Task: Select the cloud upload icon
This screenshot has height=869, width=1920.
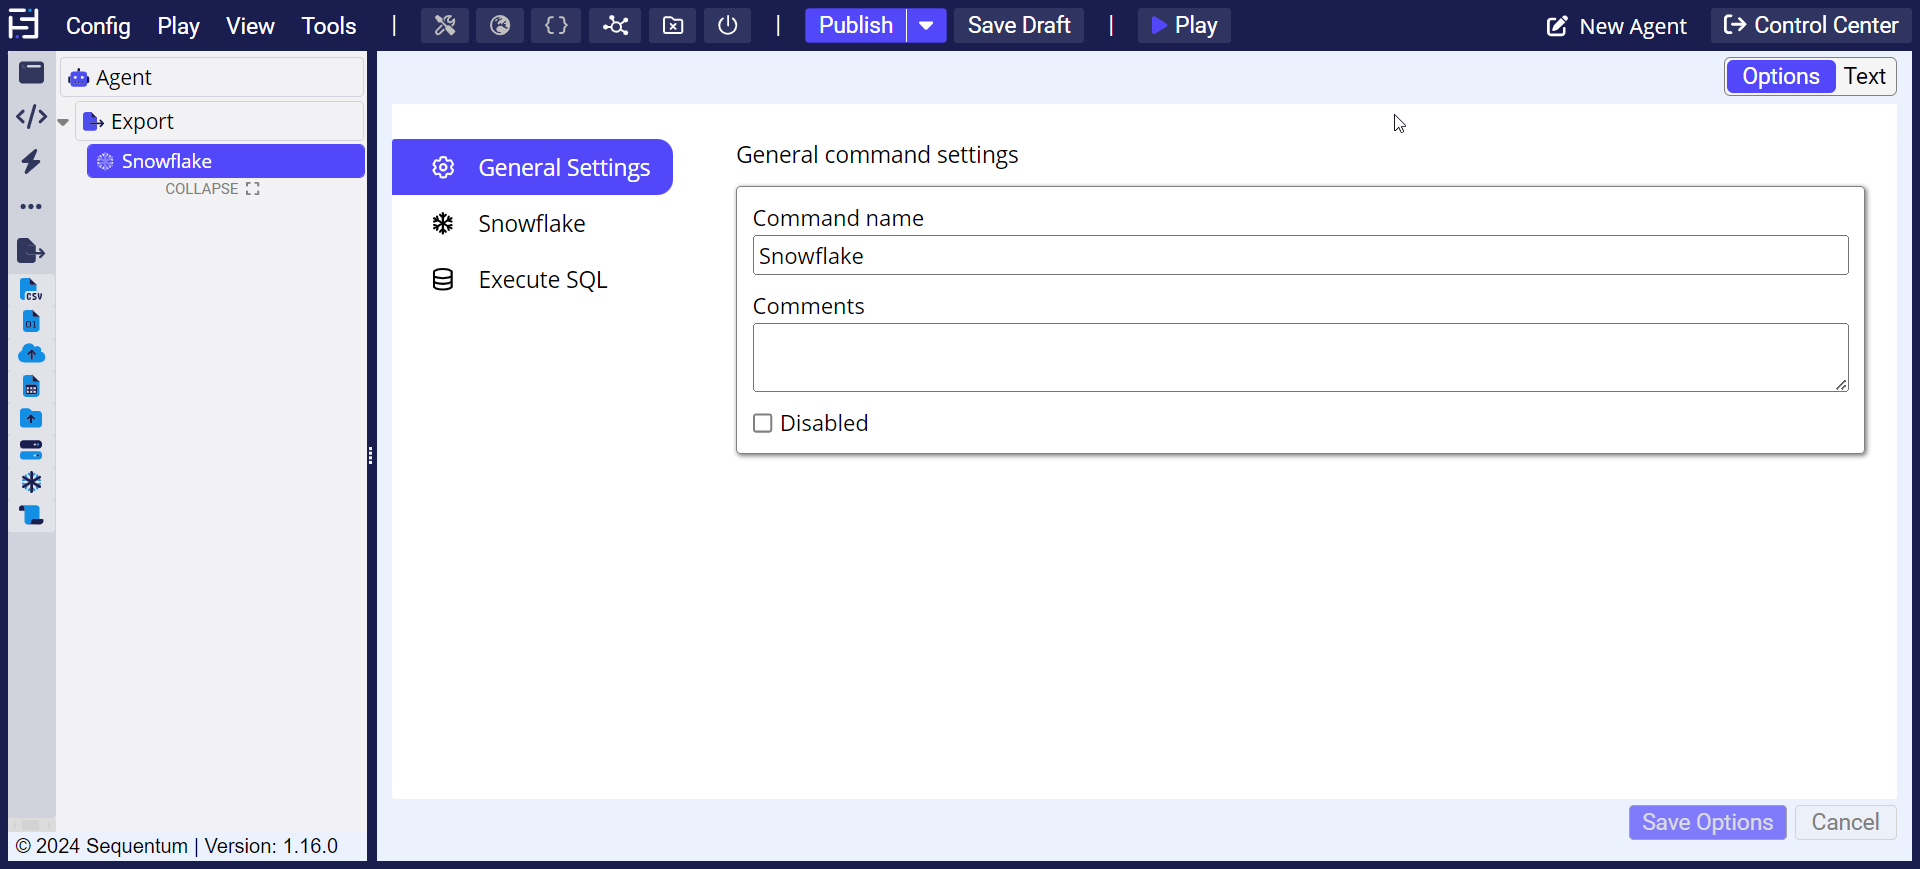Action: click(x=31, y=354)
